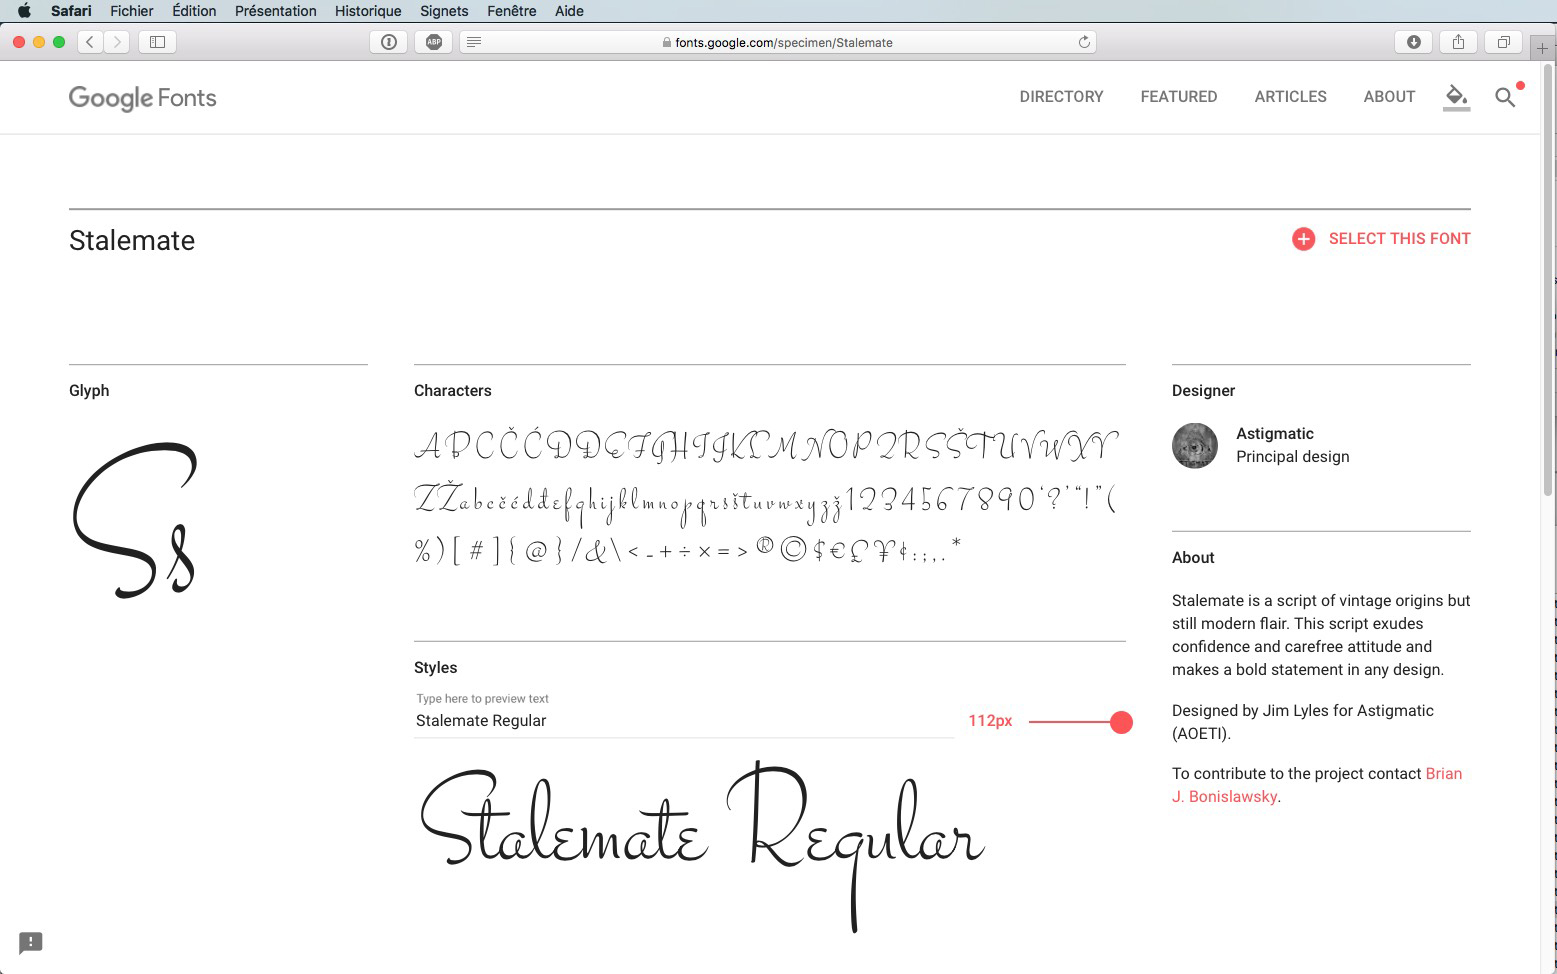
Task: Click the Stalemate font title
Action: pos(132,241)
